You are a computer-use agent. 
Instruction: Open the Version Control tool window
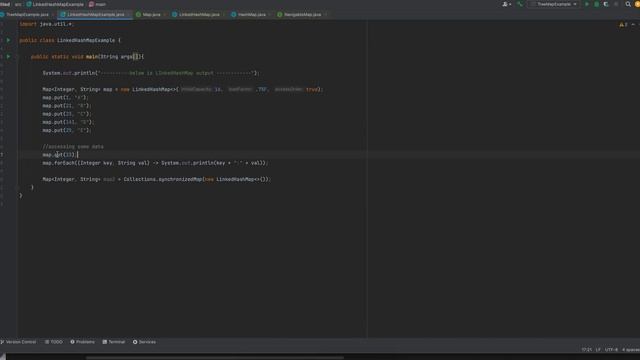(19, 342)
